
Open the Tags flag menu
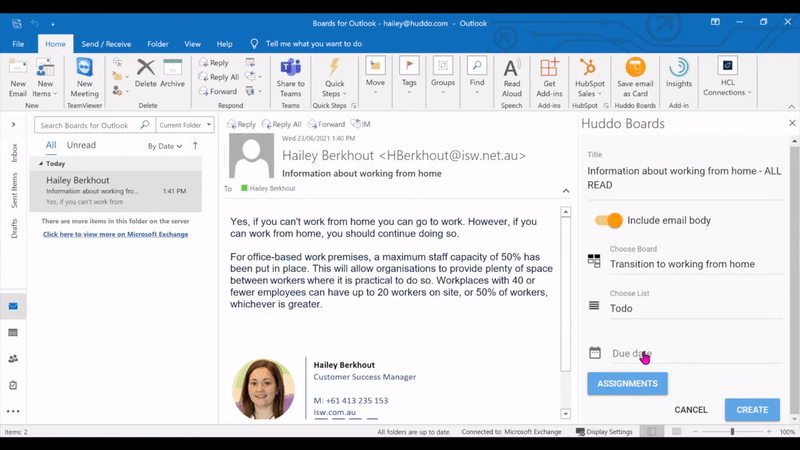(x=409, y=77)
